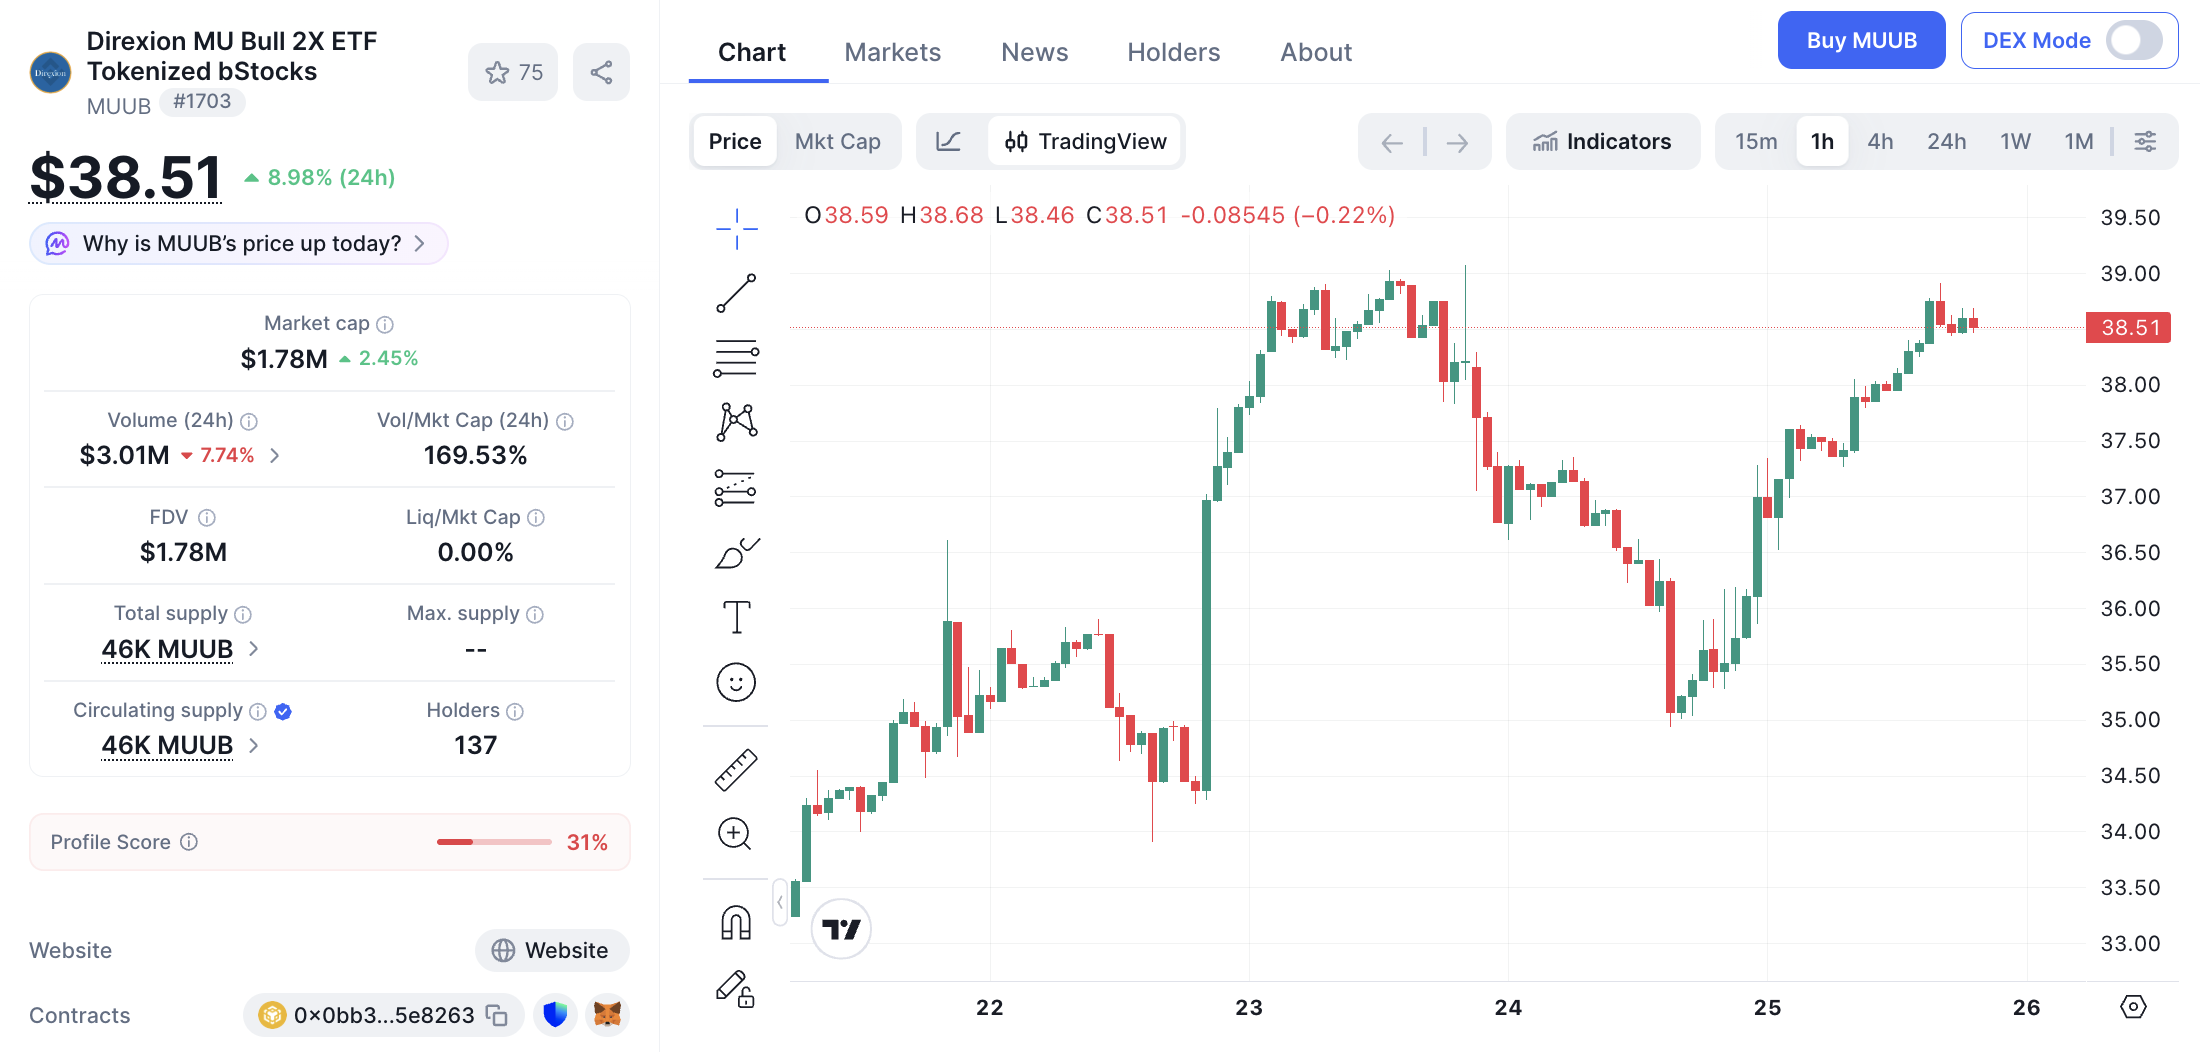This screenshot has width=2200, height=1052.
Task: Expand the Volume (24h) details arrow
Action: coord(275,455)
